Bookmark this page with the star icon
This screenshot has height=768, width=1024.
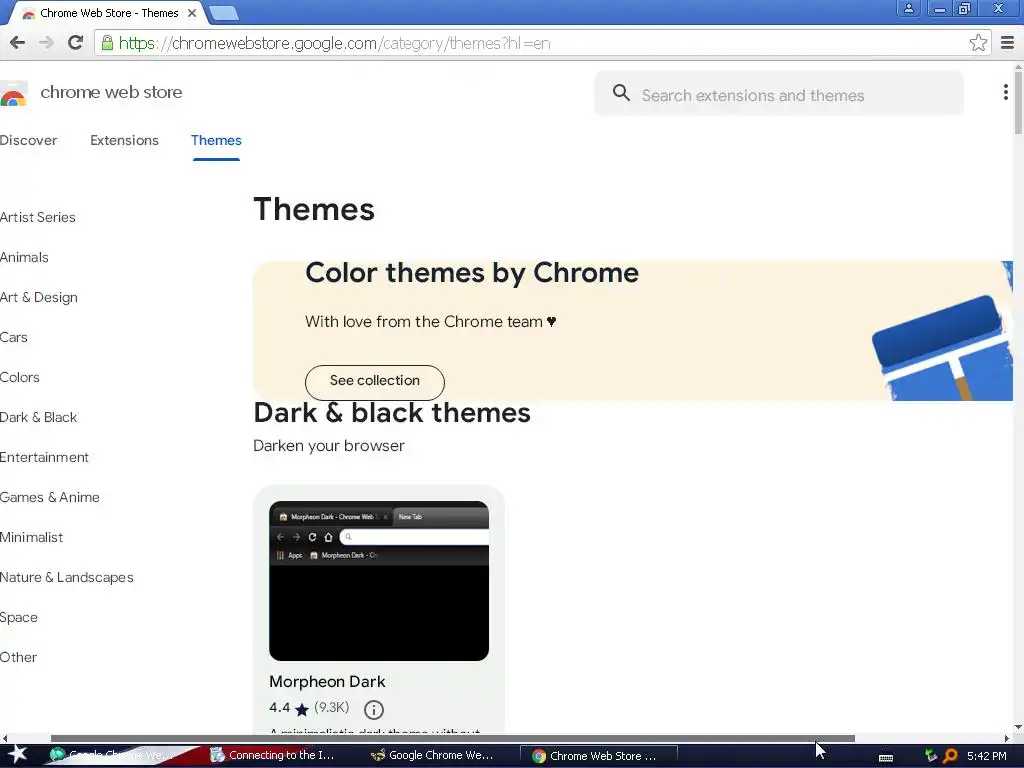pos(978,43)
